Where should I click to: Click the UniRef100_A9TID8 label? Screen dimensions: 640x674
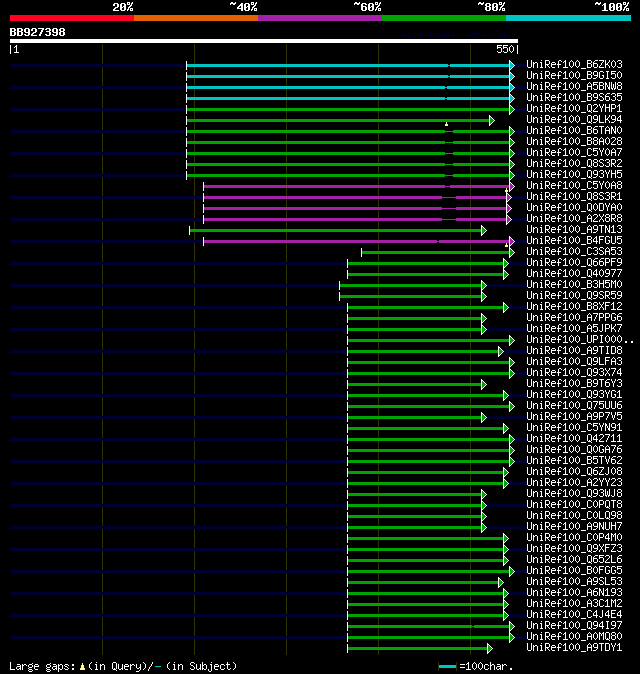point(574,351)
